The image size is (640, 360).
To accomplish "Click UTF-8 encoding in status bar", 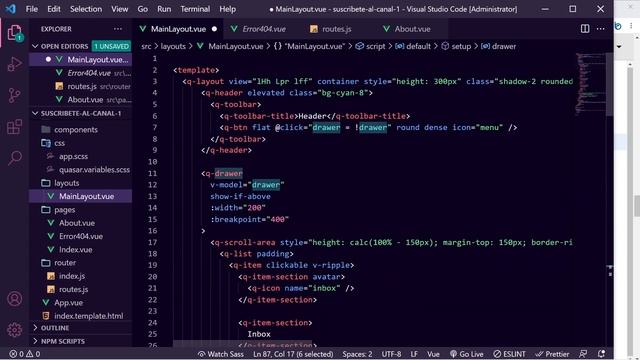I will tap(391, 354).
